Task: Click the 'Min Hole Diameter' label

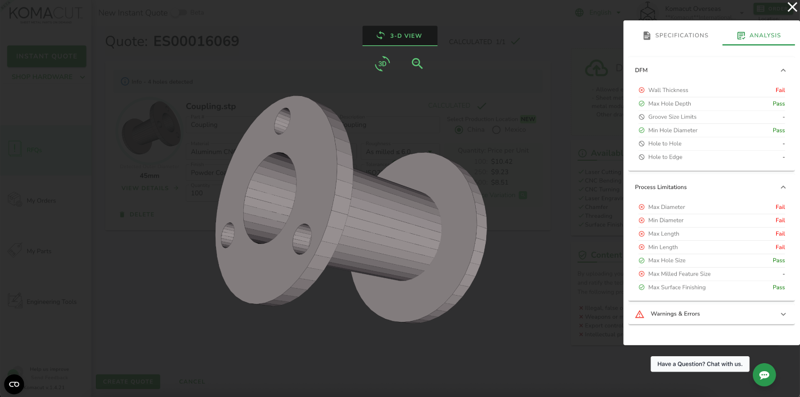Action: point(672,131)
